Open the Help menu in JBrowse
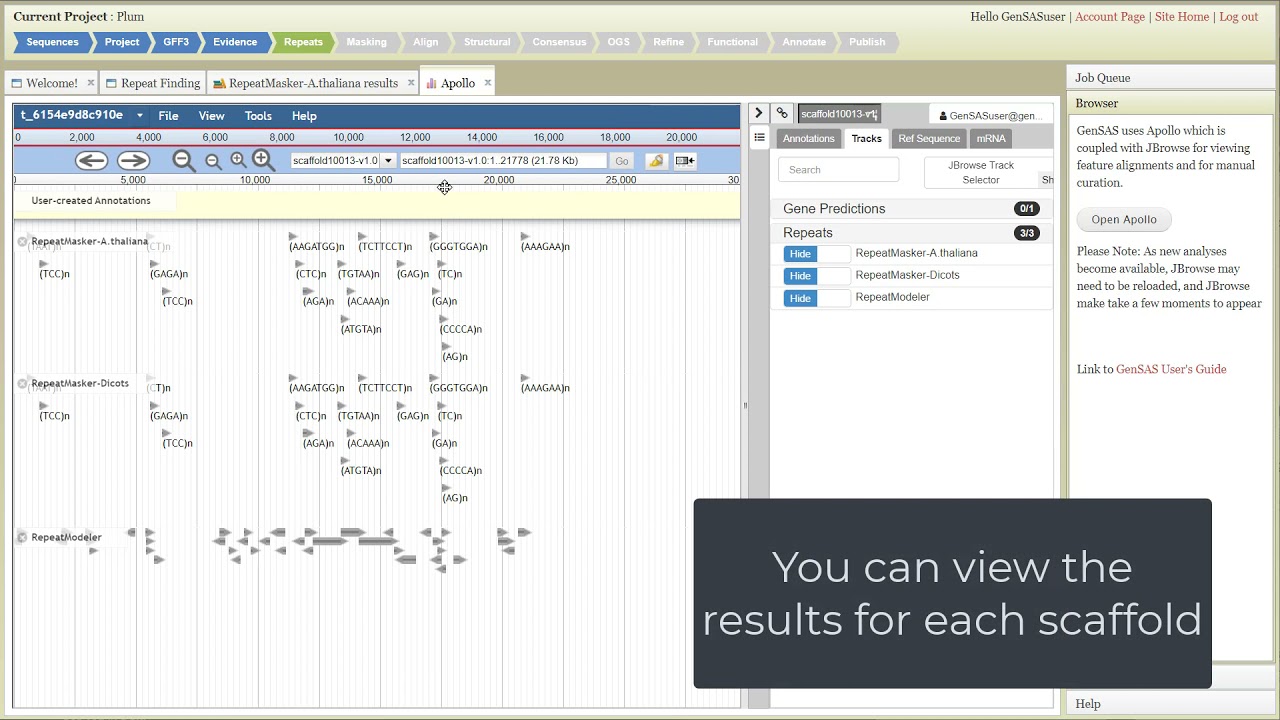 (x=304, y=116)
